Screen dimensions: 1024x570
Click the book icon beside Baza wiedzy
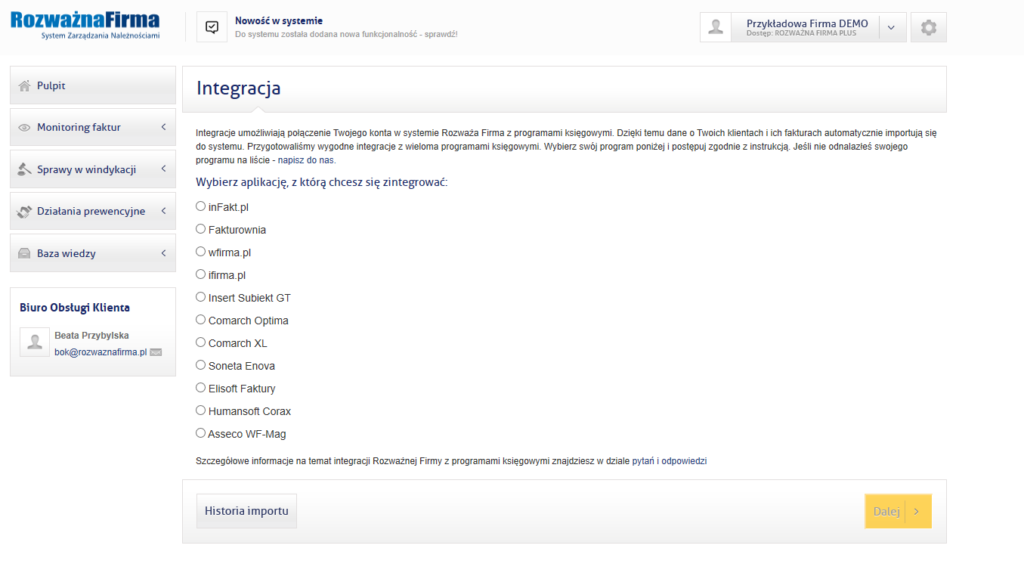(24, 253)
